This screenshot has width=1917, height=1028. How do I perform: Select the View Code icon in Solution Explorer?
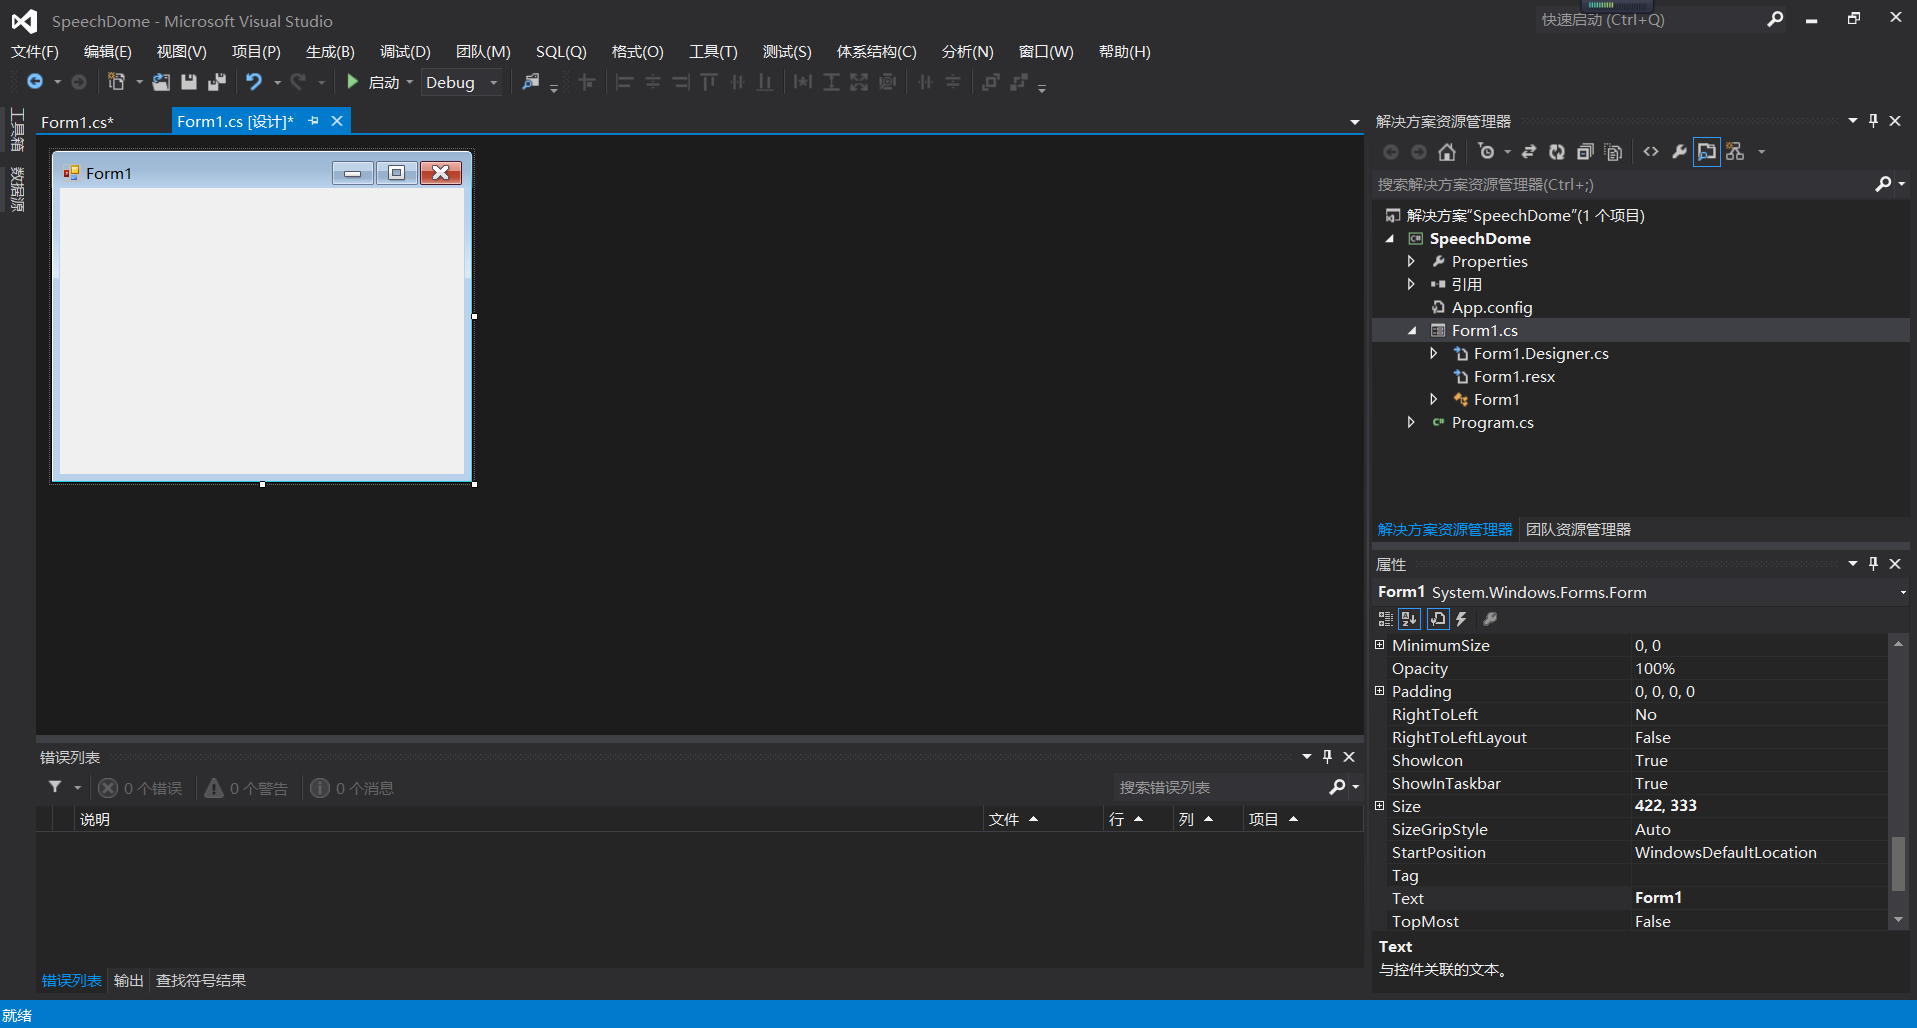click(x=1652, y=152)
